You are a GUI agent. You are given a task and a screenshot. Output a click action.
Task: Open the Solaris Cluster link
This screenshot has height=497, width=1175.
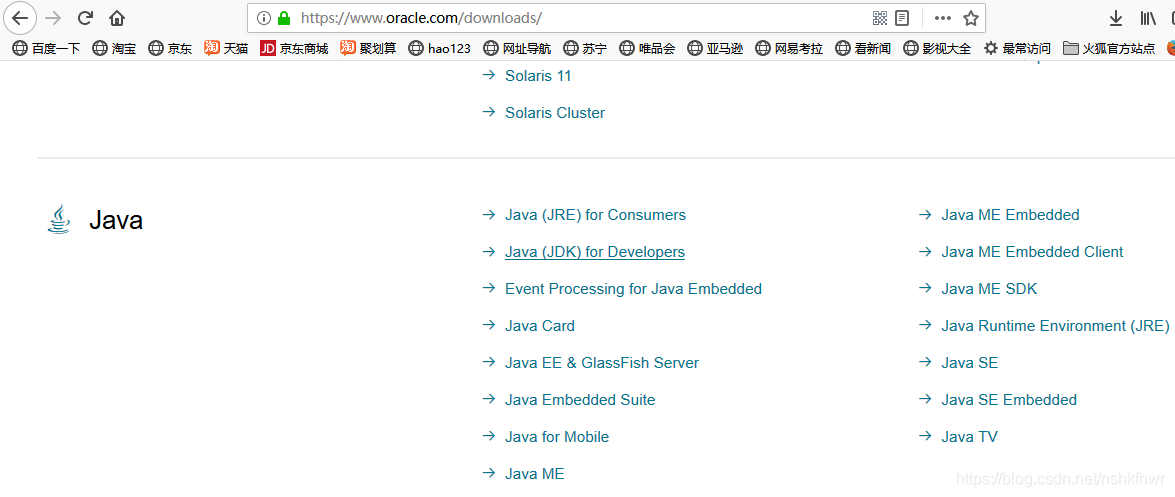pos(555,113)
